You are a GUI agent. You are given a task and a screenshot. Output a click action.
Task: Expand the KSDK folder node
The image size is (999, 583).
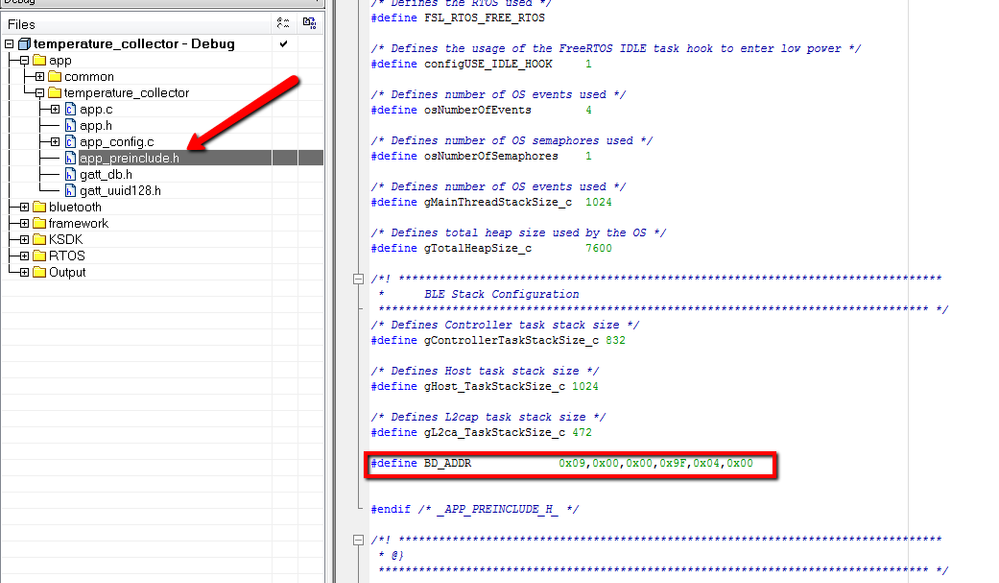click(24, 240)
